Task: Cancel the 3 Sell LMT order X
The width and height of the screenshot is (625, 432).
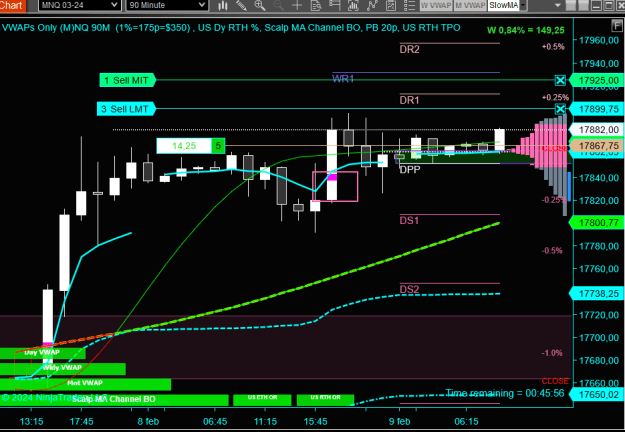Action: 560,109
